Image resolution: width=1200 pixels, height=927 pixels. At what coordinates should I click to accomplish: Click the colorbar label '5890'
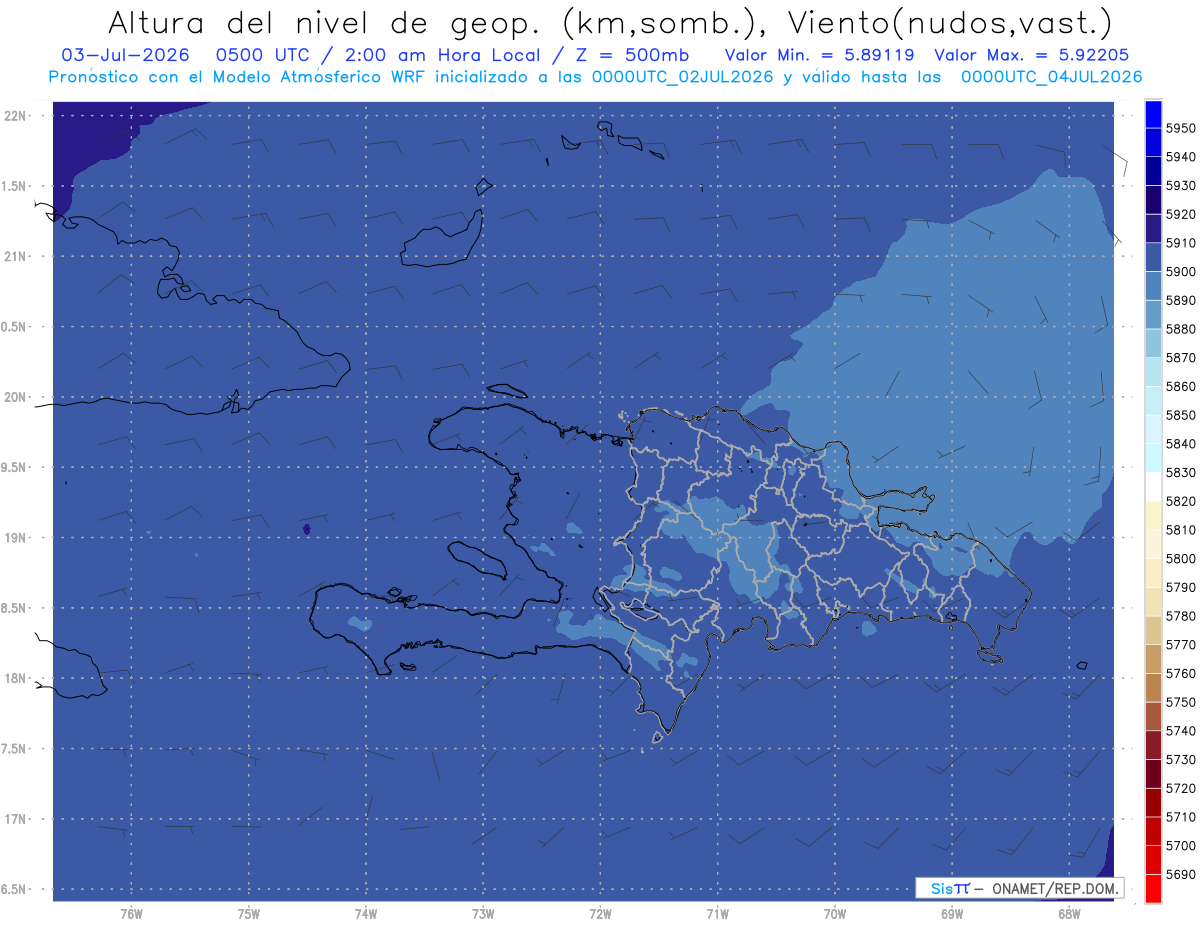click(x=1181, y=300)
